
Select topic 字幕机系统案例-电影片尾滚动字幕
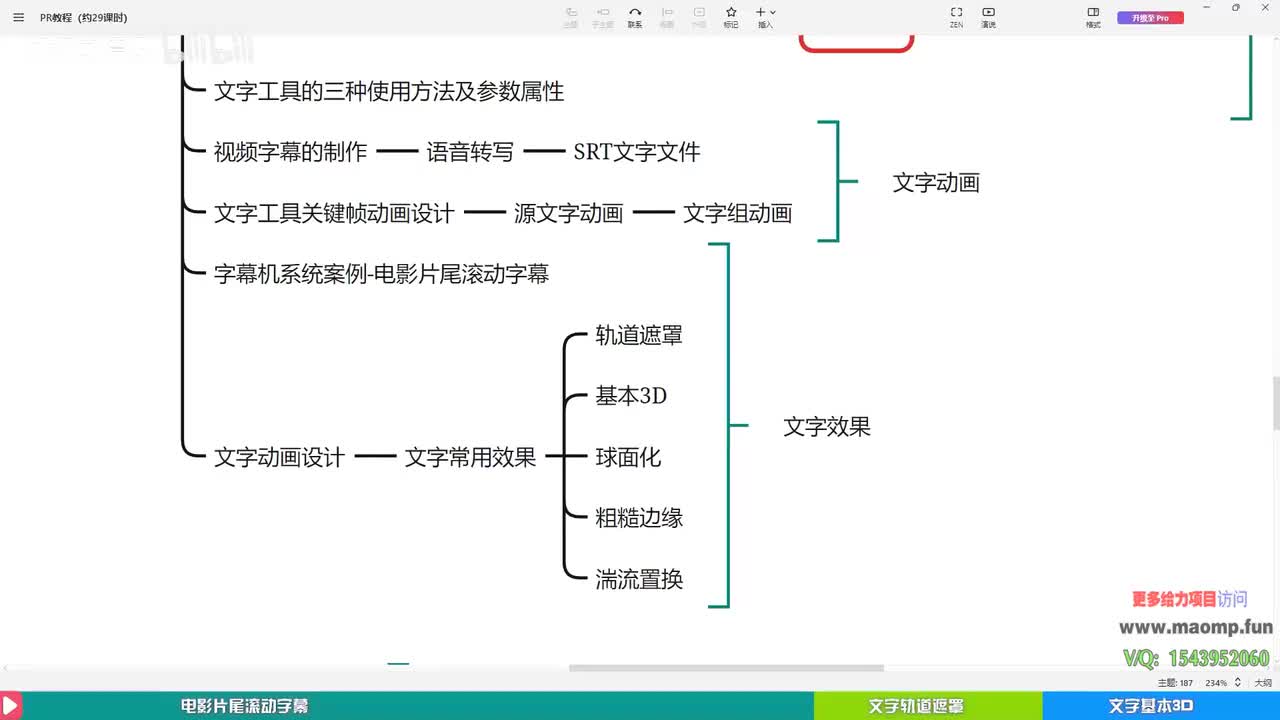[382, 274]
